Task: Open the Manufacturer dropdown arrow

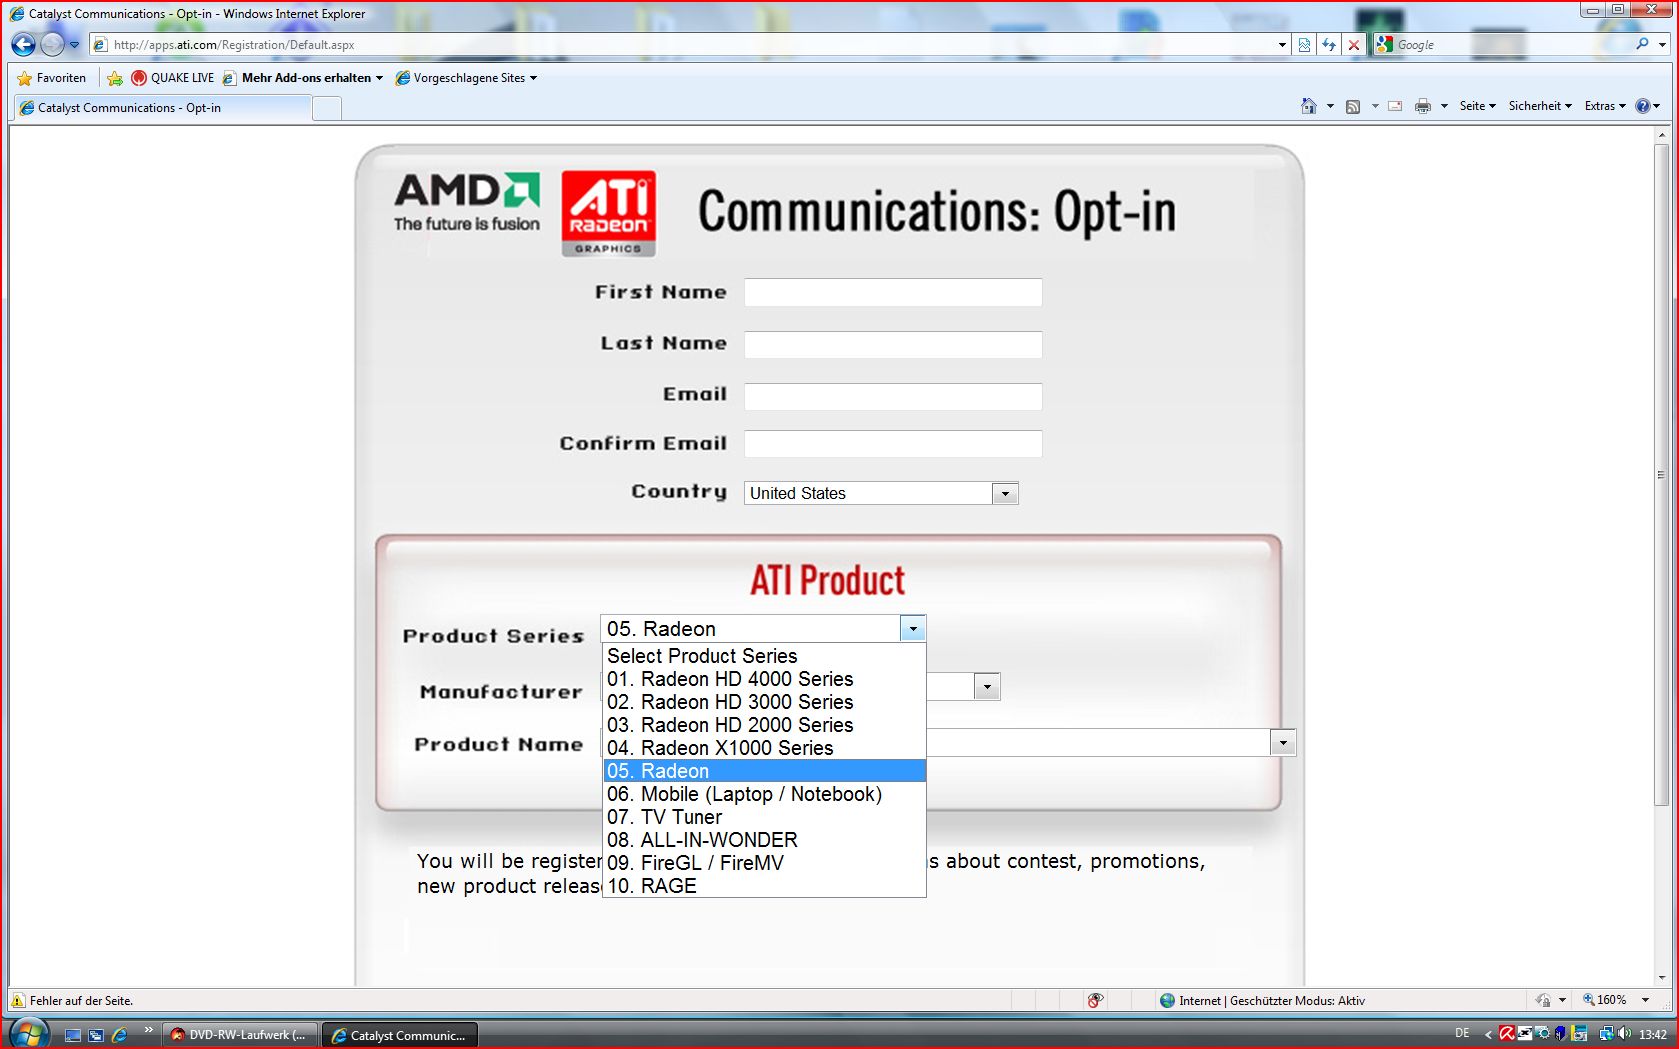Action: point(987,687)
